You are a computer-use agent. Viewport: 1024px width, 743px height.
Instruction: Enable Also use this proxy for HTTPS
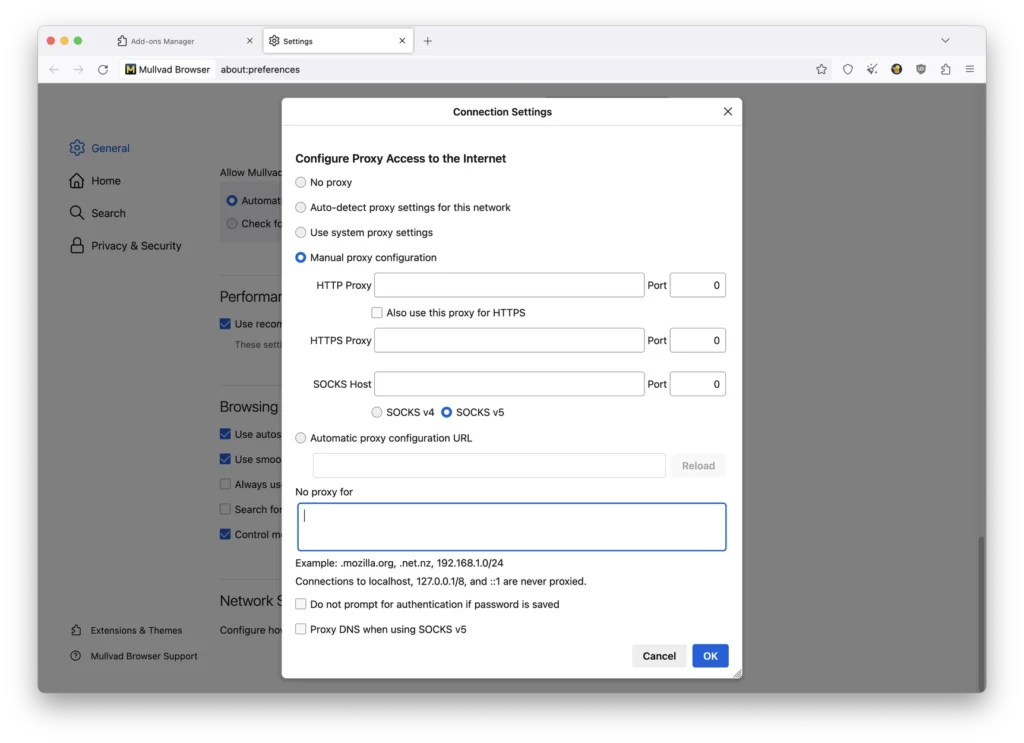pyautogui.click(x=377, y=313)
